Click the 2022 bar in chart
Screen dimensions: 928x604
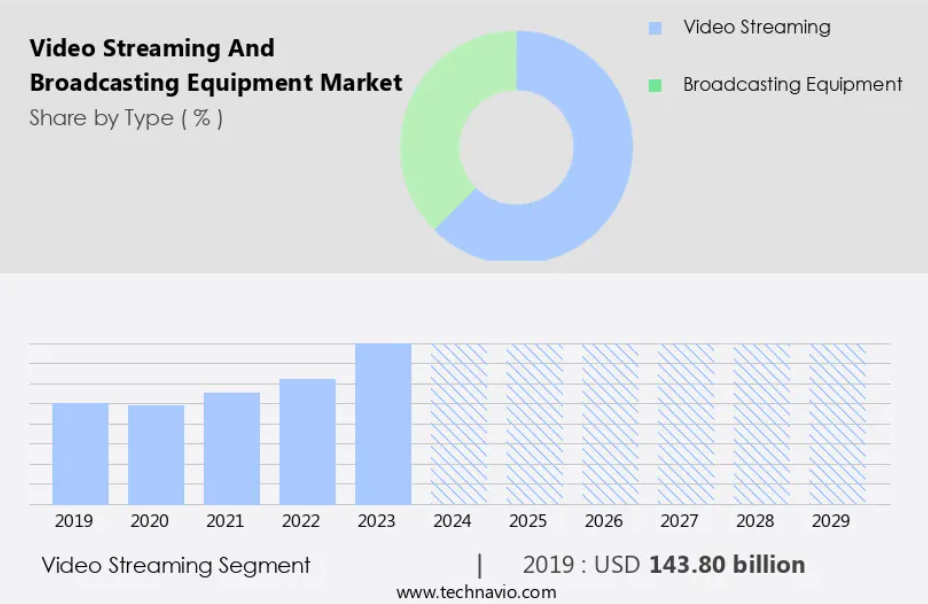(x=308, y=442)
